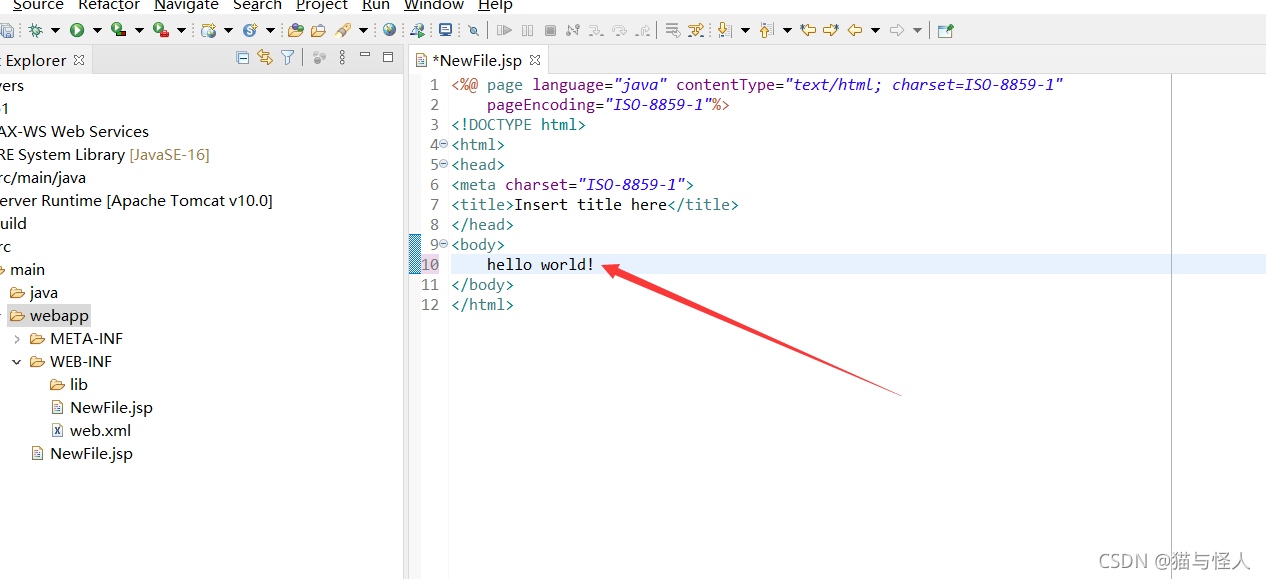Screen dimensions: 1266x579
Task: Expand the META-INF folder arrow
Action: click(x=17, y=339)
